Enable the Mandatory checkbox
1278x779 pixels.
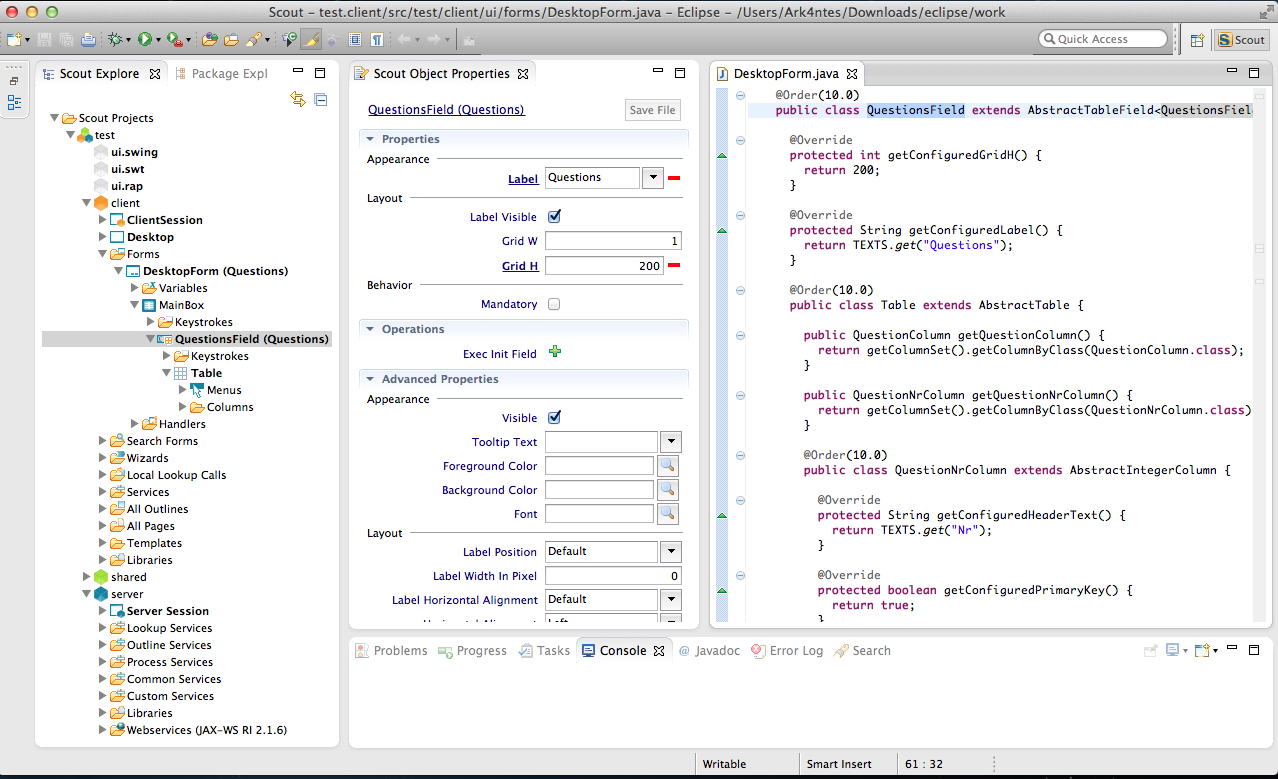pos(555,304)
